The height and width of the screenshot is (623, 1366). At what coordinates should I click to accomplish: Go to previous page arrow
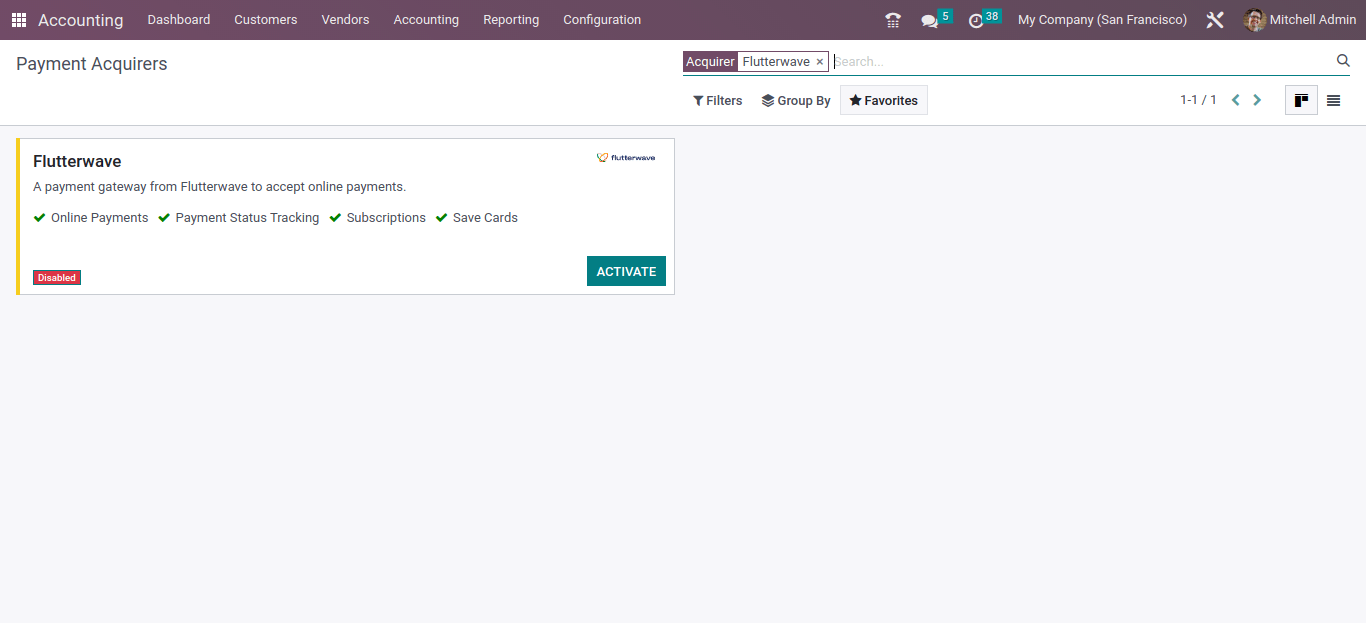point(1236,100)
